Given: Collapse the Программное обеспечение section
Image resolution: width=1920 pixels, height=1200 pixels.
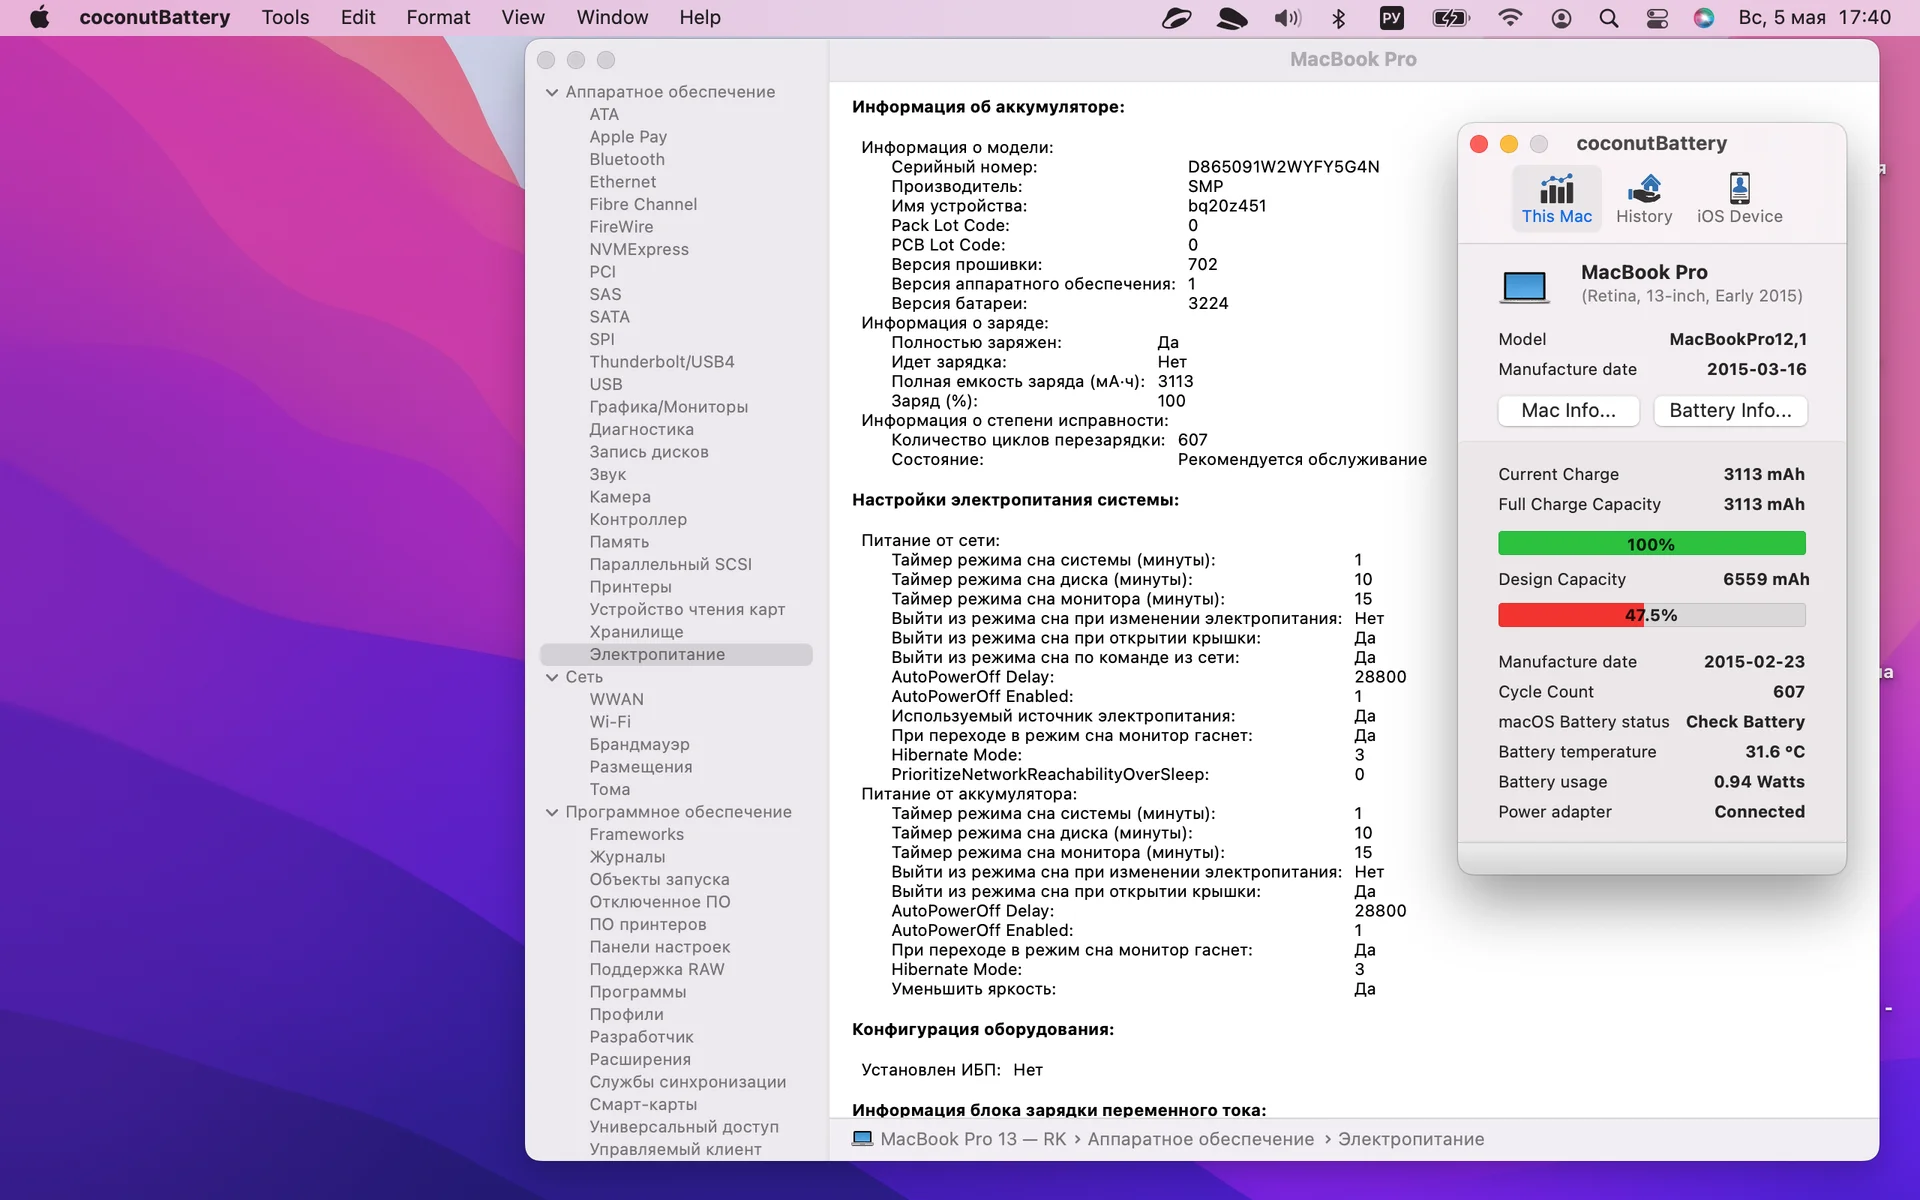Looking at the screenshot, I should [x=552, y=812].
